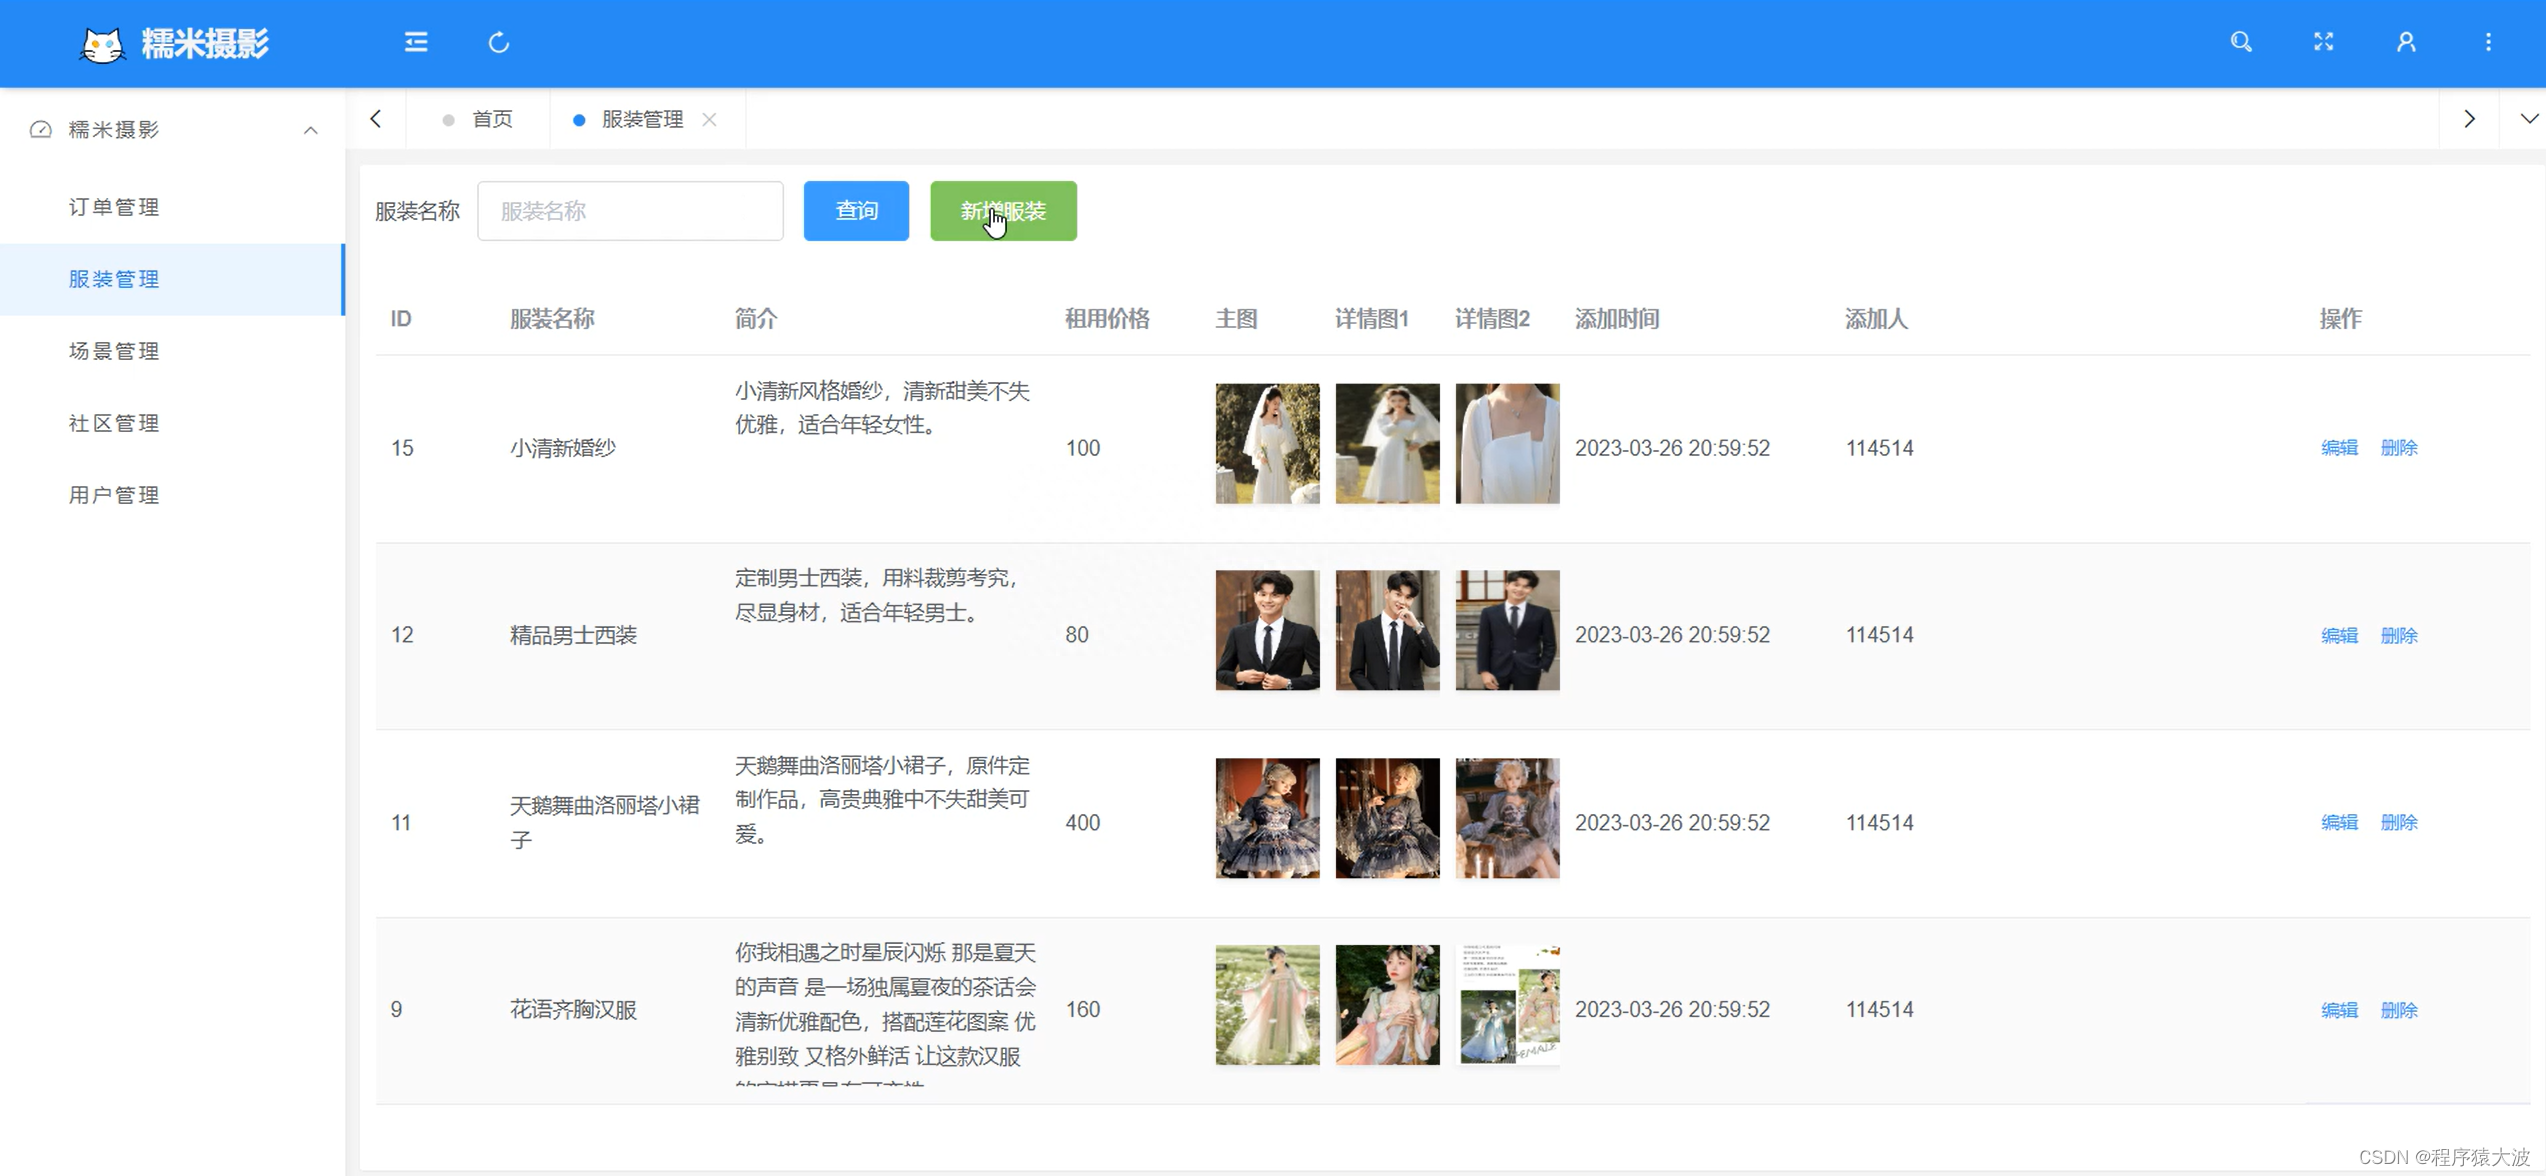This screenshot has height=1176, width=2546.
Task: Focus the 服装名称 search input field
Action: click(x=630, y=210)
